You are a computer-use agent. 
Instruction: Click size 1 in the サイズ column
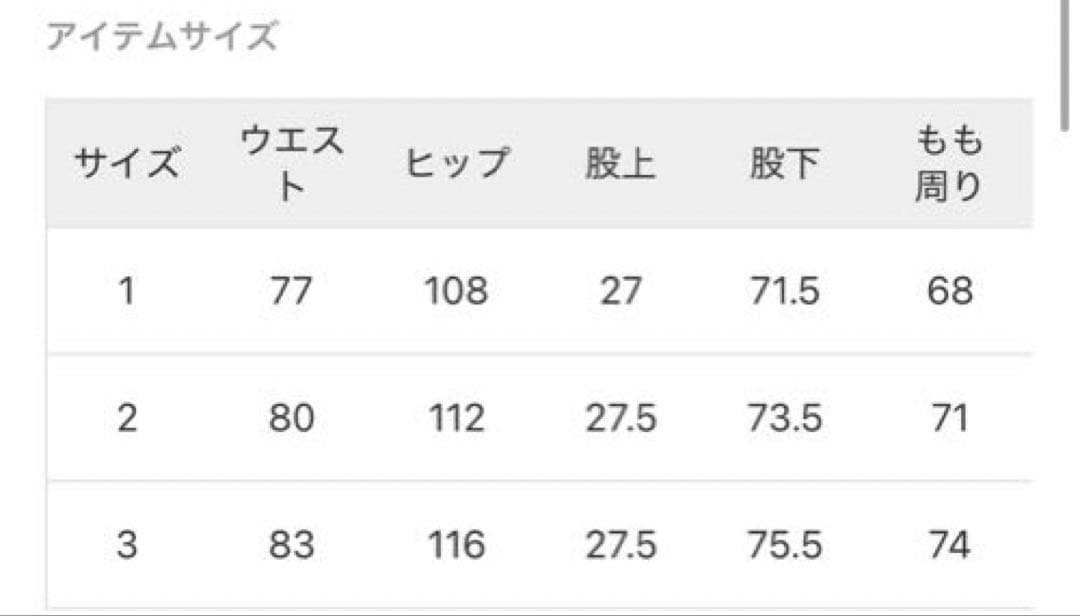point(127,292)
